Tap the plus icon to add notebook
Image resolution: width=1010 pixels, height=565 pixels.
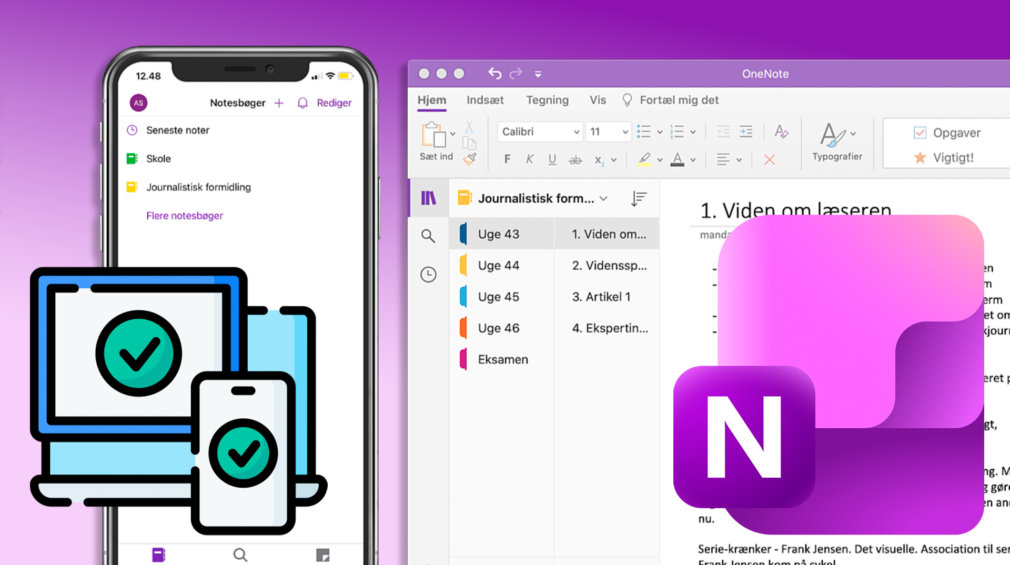[279, 103]
